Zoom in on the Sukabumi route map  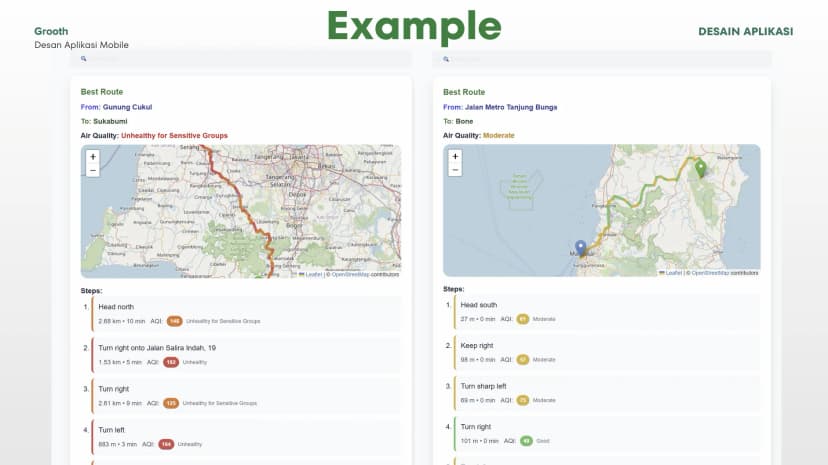93,157
